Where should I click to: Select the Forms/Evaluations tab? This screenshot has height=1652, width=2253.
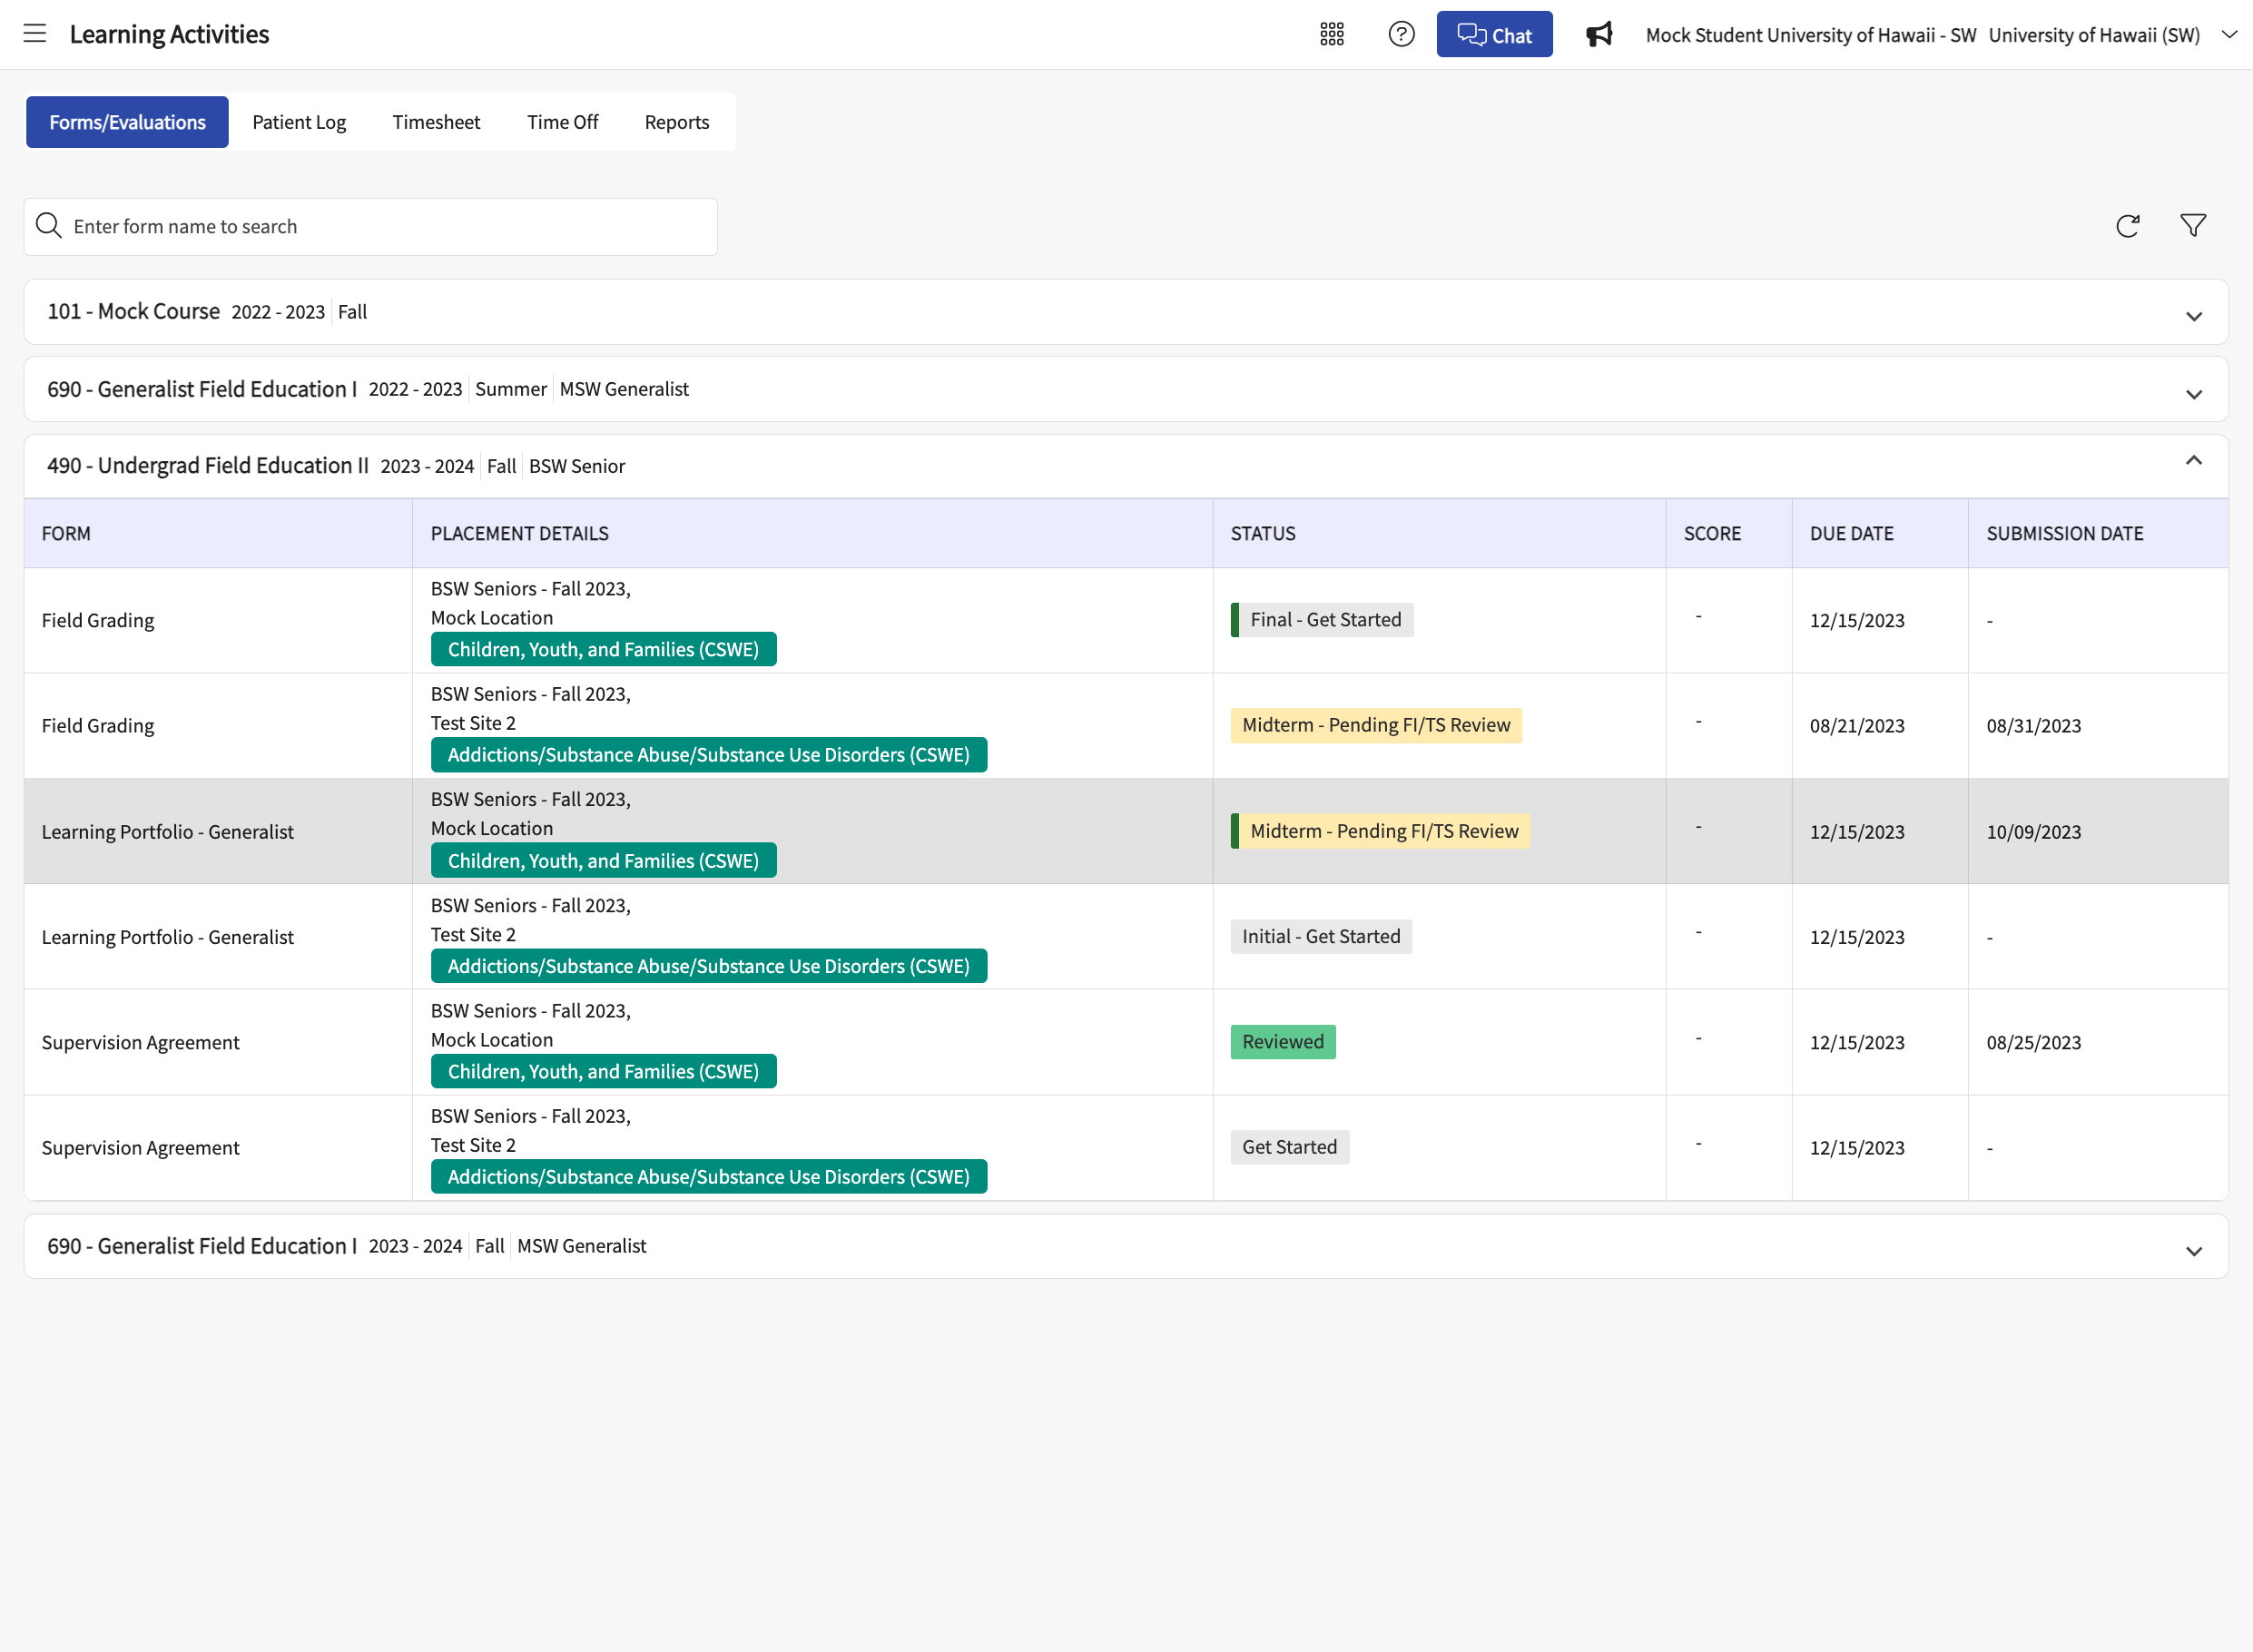coord(127,122)
